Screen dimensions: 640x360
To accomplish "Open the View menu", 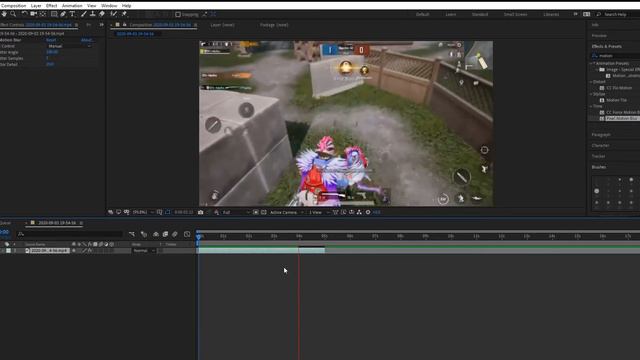I will click(x=91, y=6).
